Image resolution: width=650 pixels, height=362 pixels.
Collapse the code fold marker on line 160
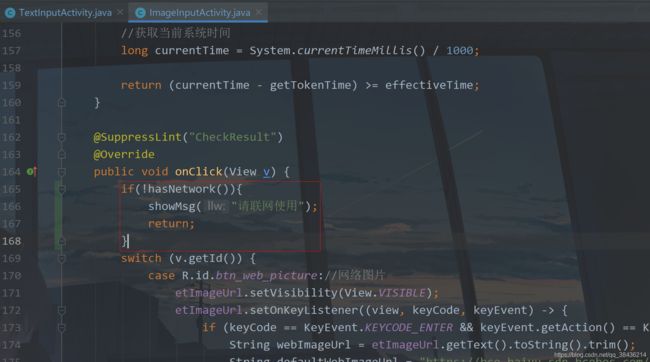pos(62,102)
